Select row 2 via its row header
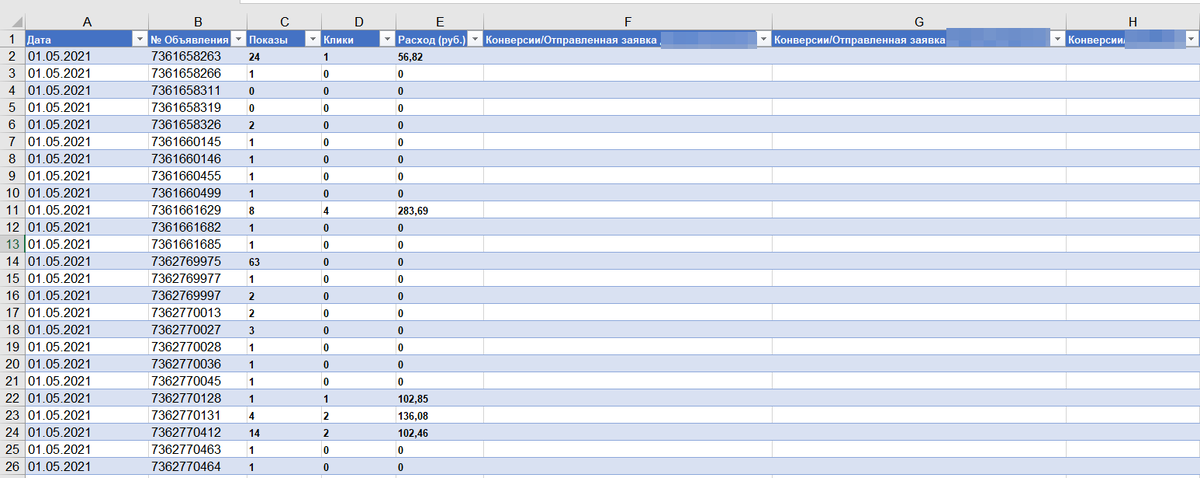1200x478 pixels. click(x=13, y=57)
